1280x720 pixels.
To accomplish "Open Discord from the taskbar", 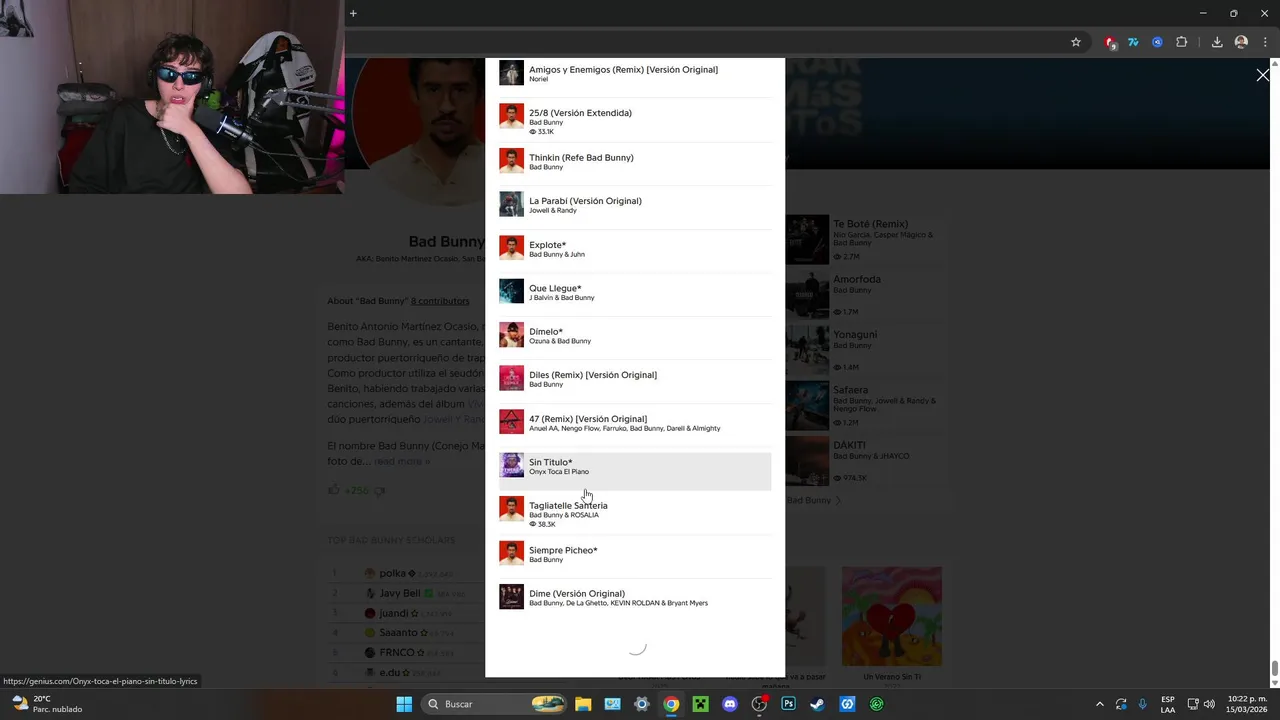I will (x=730, y=704).
